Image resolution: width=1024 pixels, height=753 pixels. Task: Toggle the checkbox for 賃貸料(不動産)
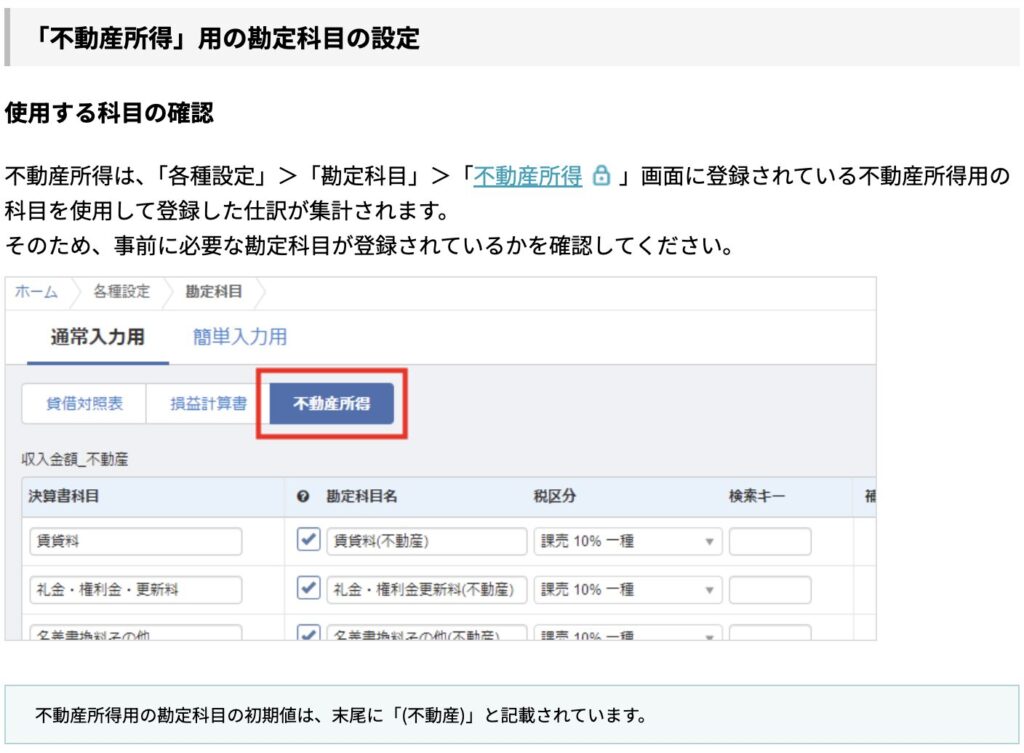click(x=309, y=540)
